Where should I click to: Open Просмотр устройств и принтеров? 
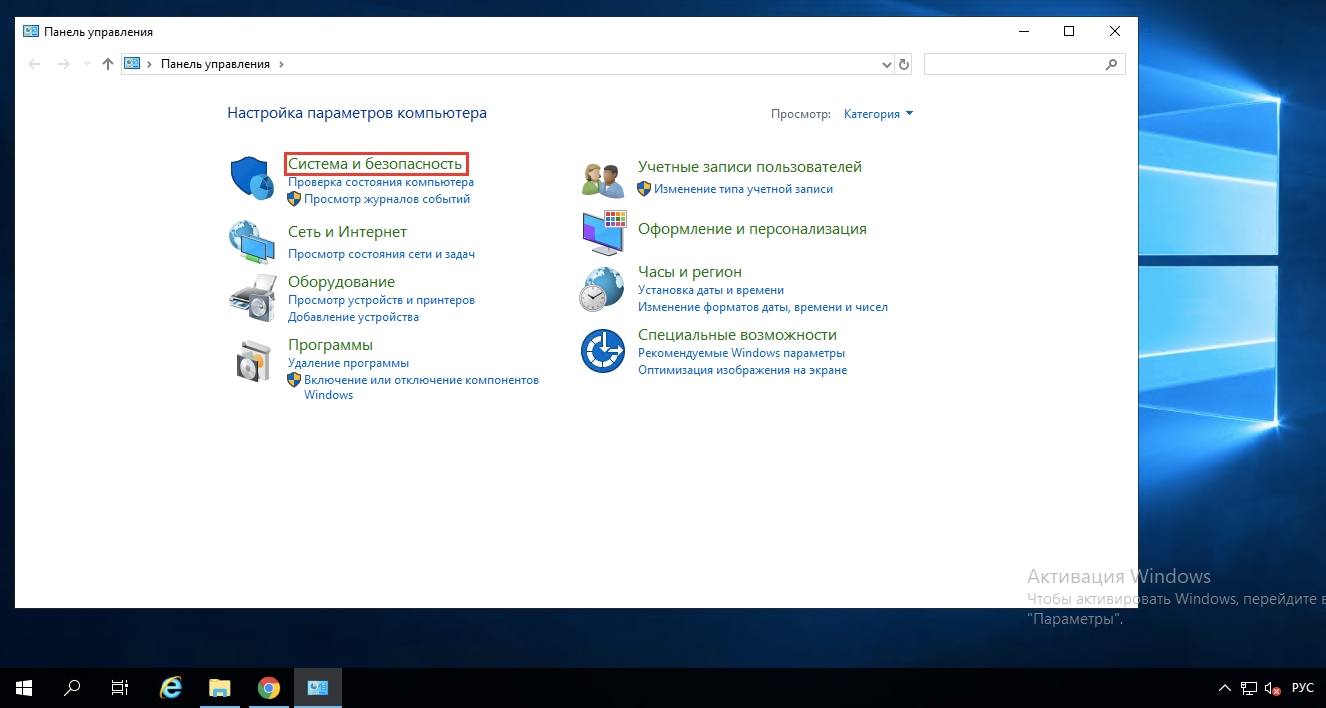pyautogui.click(x=381, y=300)
